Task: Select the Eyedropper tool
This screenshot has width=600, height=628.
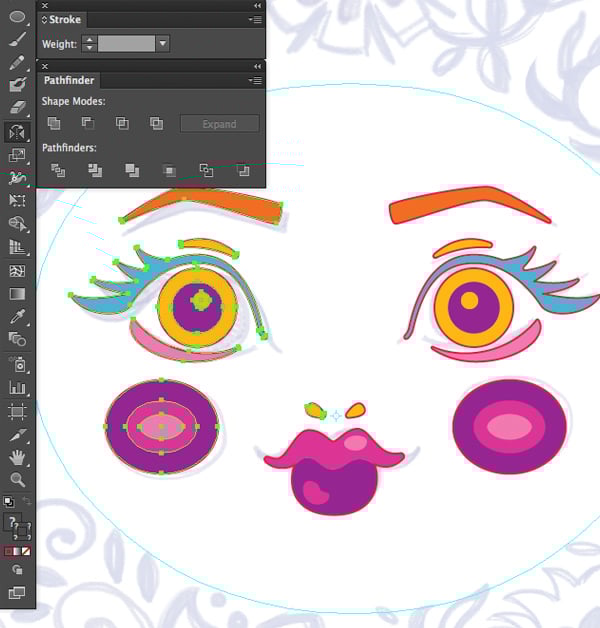Action: tap(17, 316)
